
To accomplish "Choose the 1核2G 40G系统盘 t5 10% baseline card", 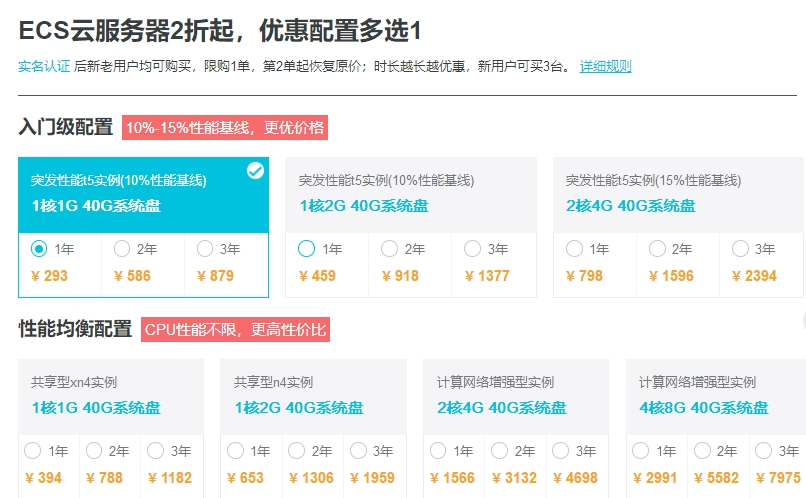I will pyautogui.click(x=411, y=195).
